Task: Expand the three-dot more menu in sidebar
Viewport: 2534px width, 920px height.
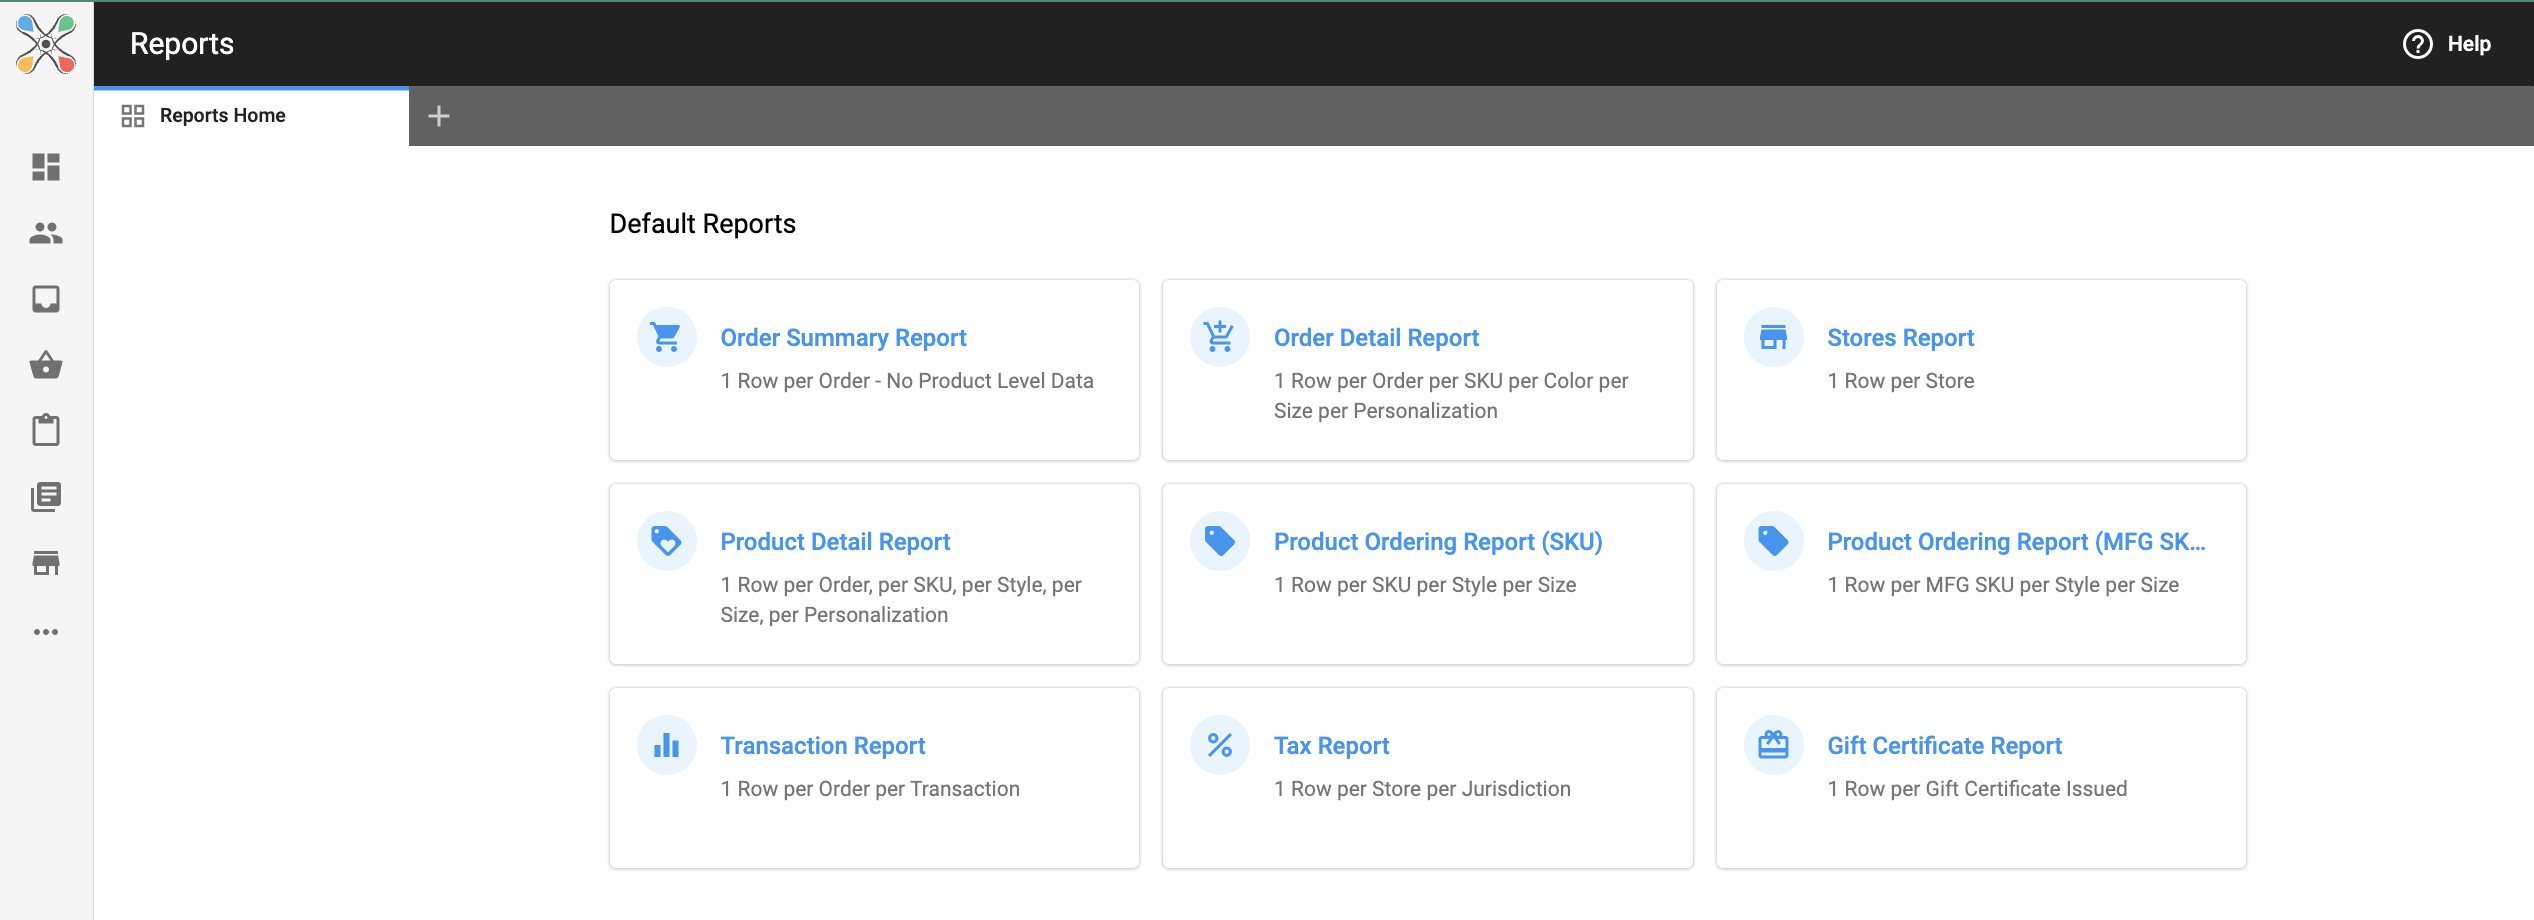Action: tap(46, 632)
